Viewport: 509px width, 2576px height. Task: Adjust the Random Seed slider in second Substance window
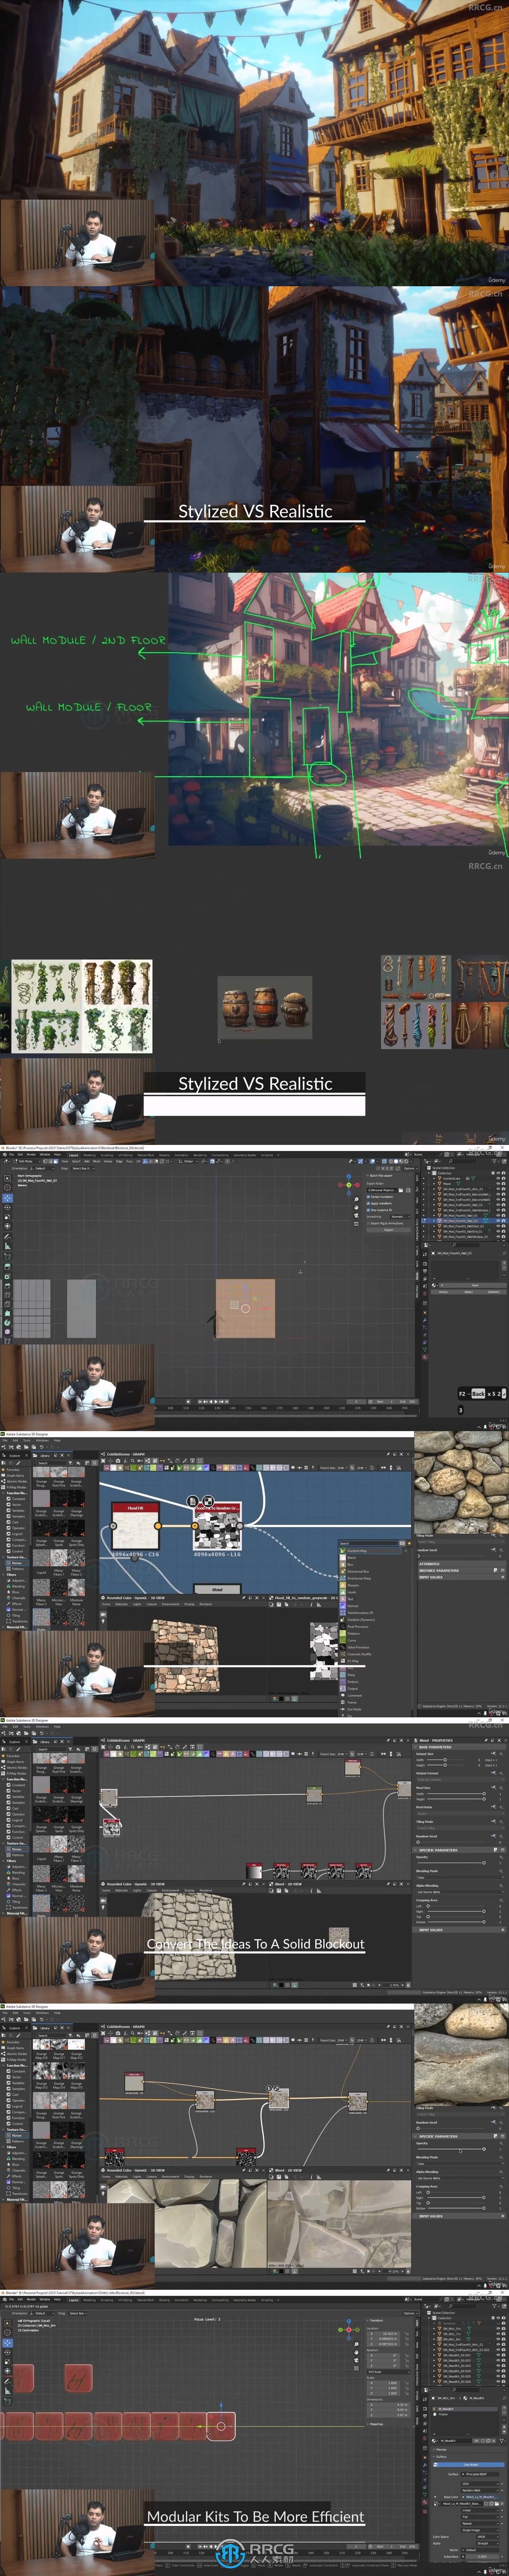pyautogui.click(x=450, y=1842)
